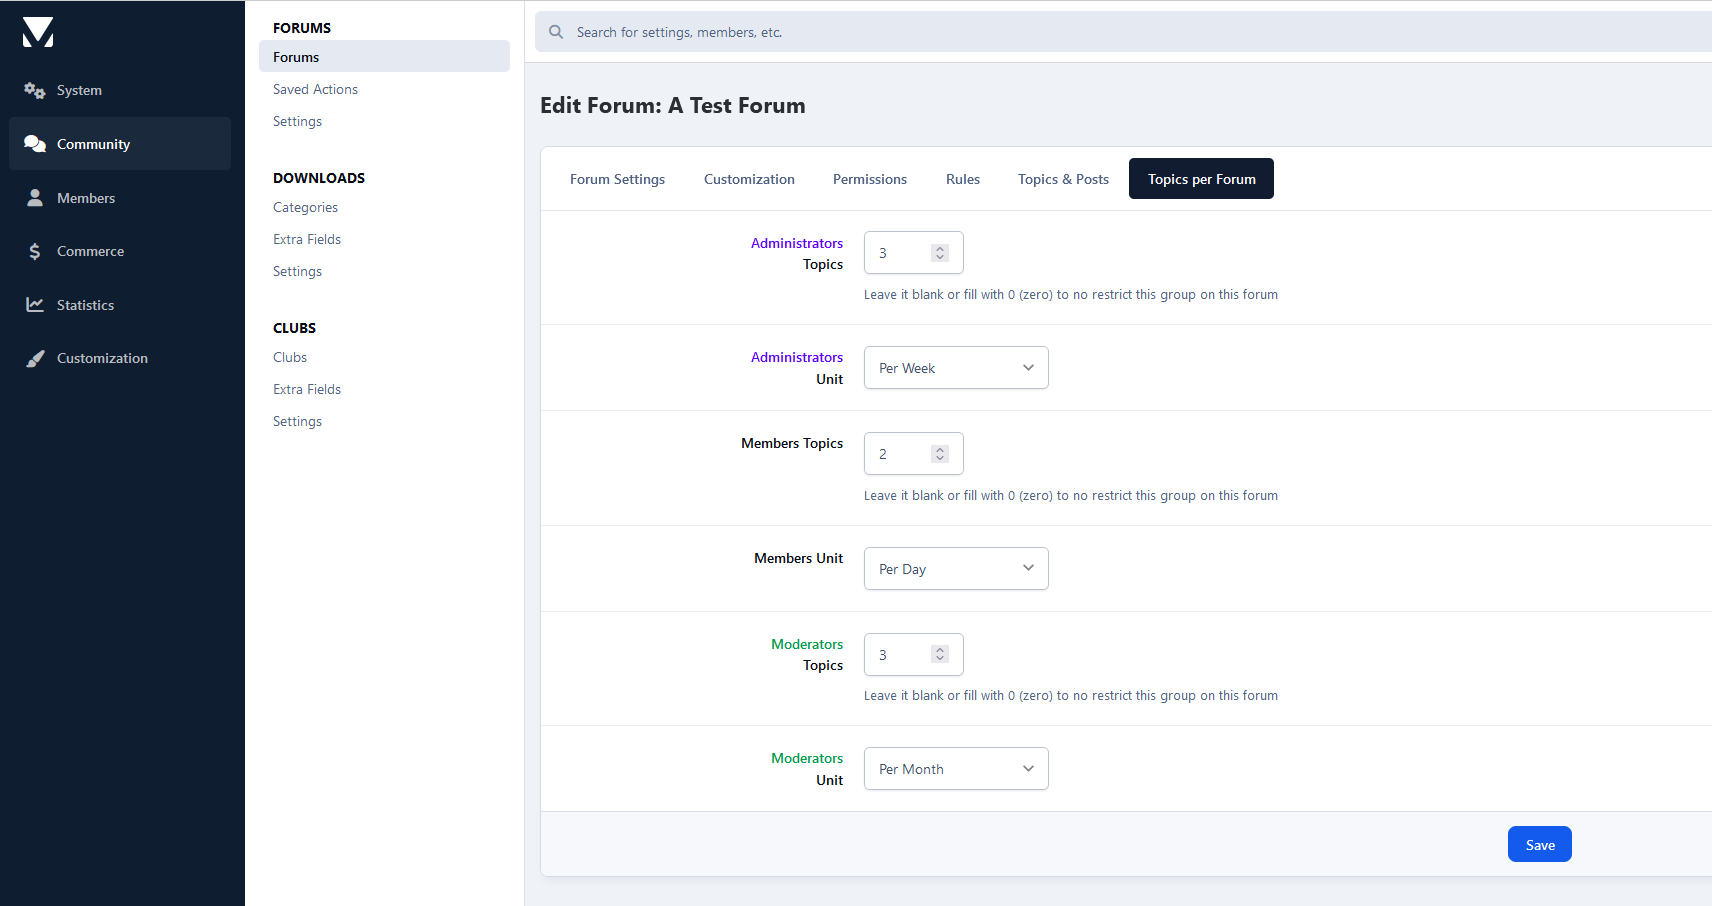Switch to the Topics & Posts tab
The width and height of the screenshot is (1712, 906).
point(1062,179)
